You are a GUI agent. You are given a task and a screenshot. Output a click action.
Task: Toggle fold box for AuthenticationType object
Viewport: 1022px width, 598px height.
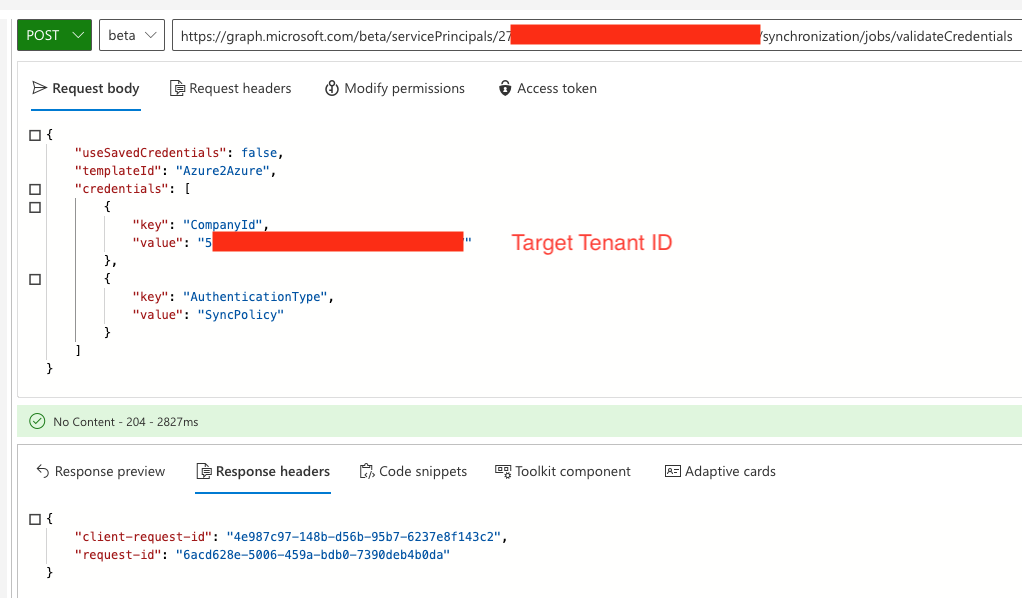pos(36,279)
